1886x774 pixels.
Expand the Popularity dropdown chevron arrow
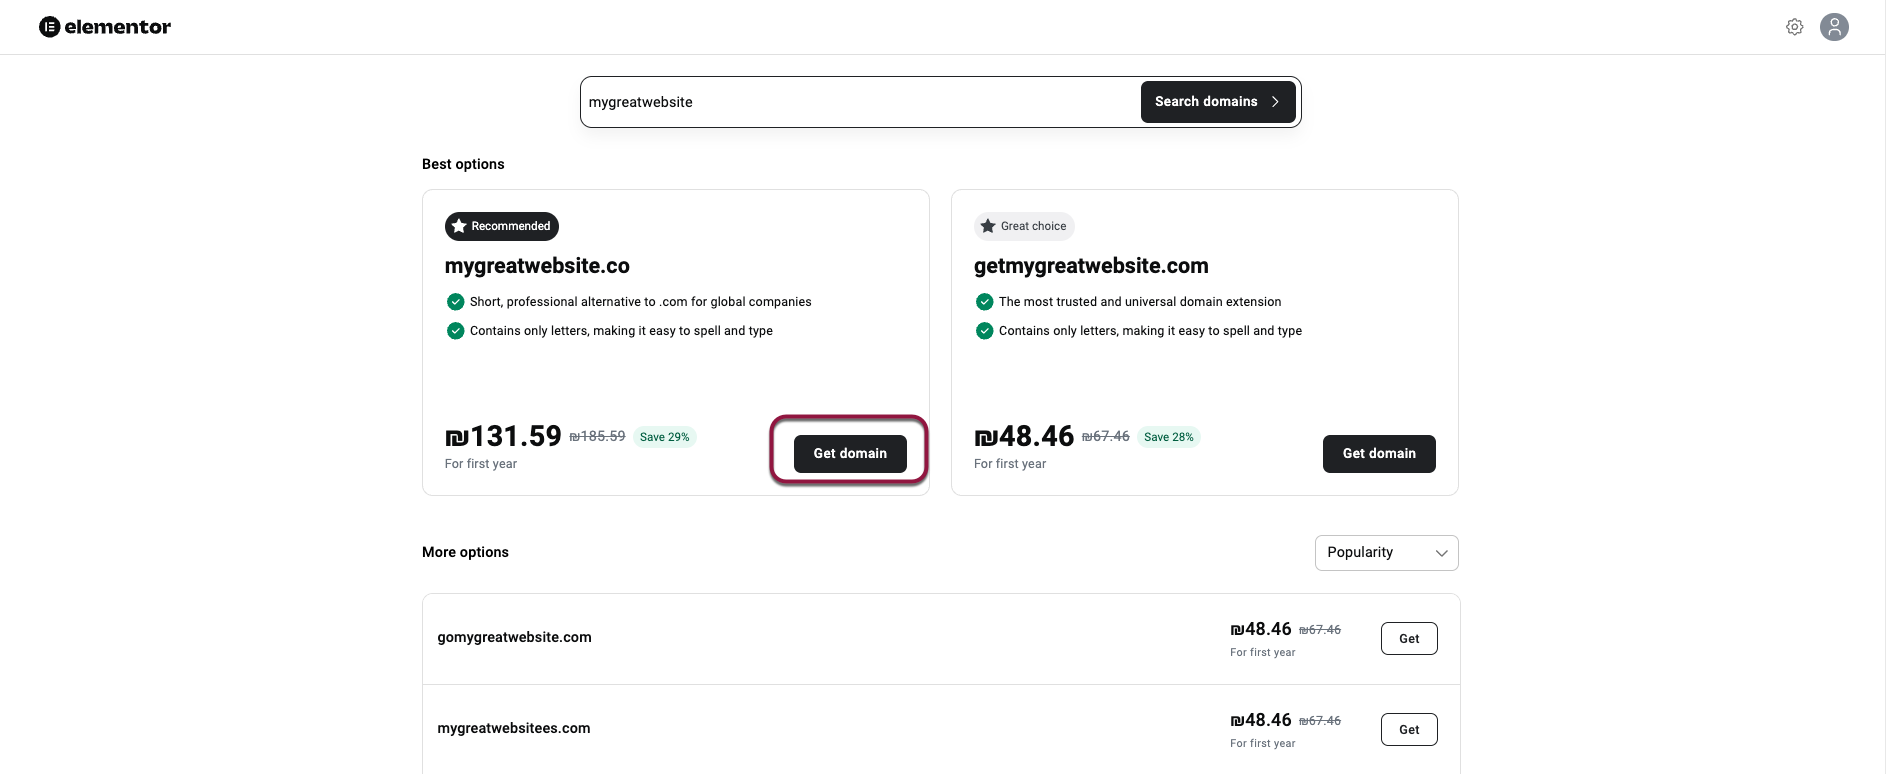[x=1441, y=553]
